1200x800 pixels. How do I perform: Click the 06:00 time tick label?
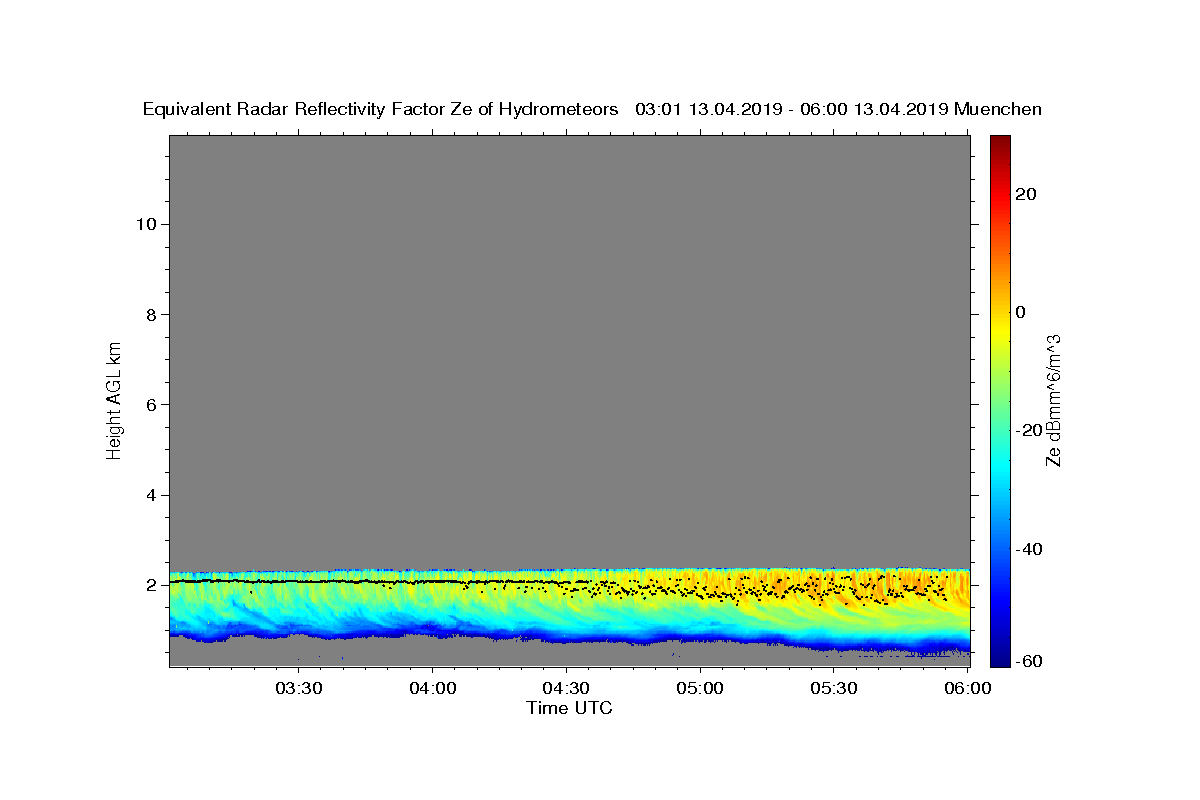[968, 688]
